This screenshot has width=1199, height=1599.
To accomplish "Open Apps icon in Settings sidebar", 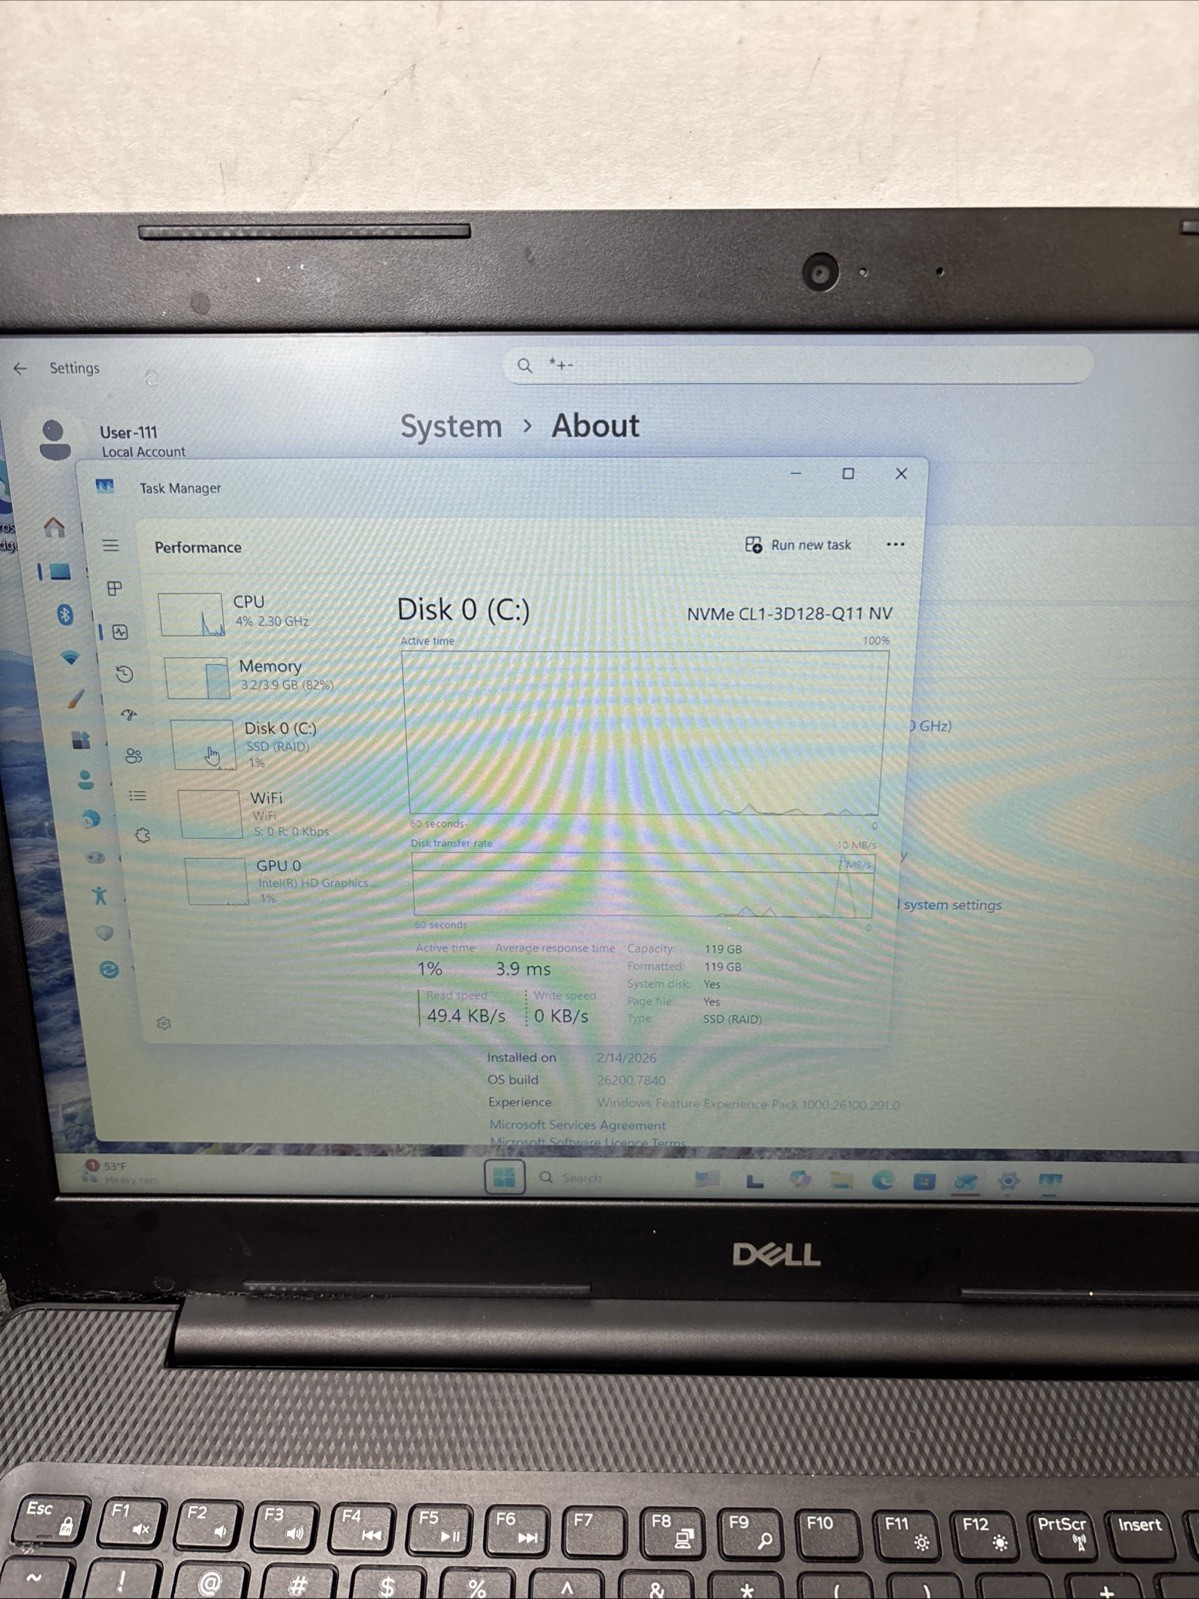I will [81, 740].
